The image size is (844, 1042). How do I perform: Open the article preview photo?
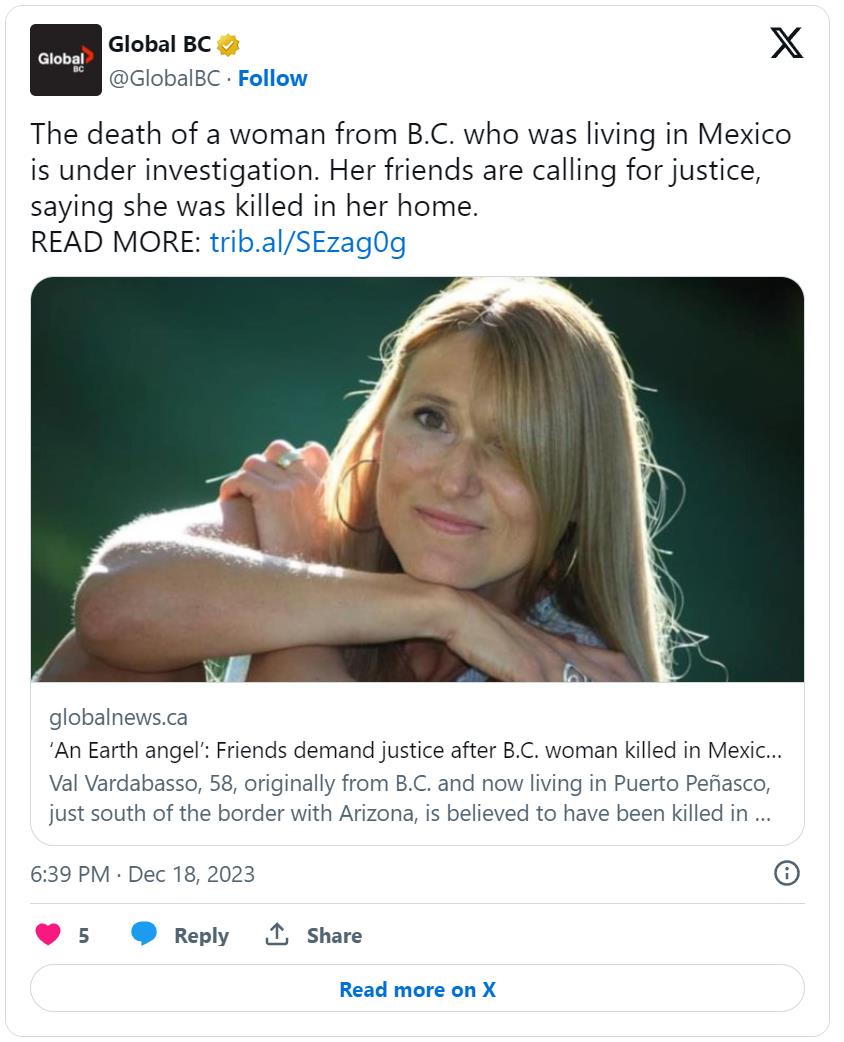(417, 480)
